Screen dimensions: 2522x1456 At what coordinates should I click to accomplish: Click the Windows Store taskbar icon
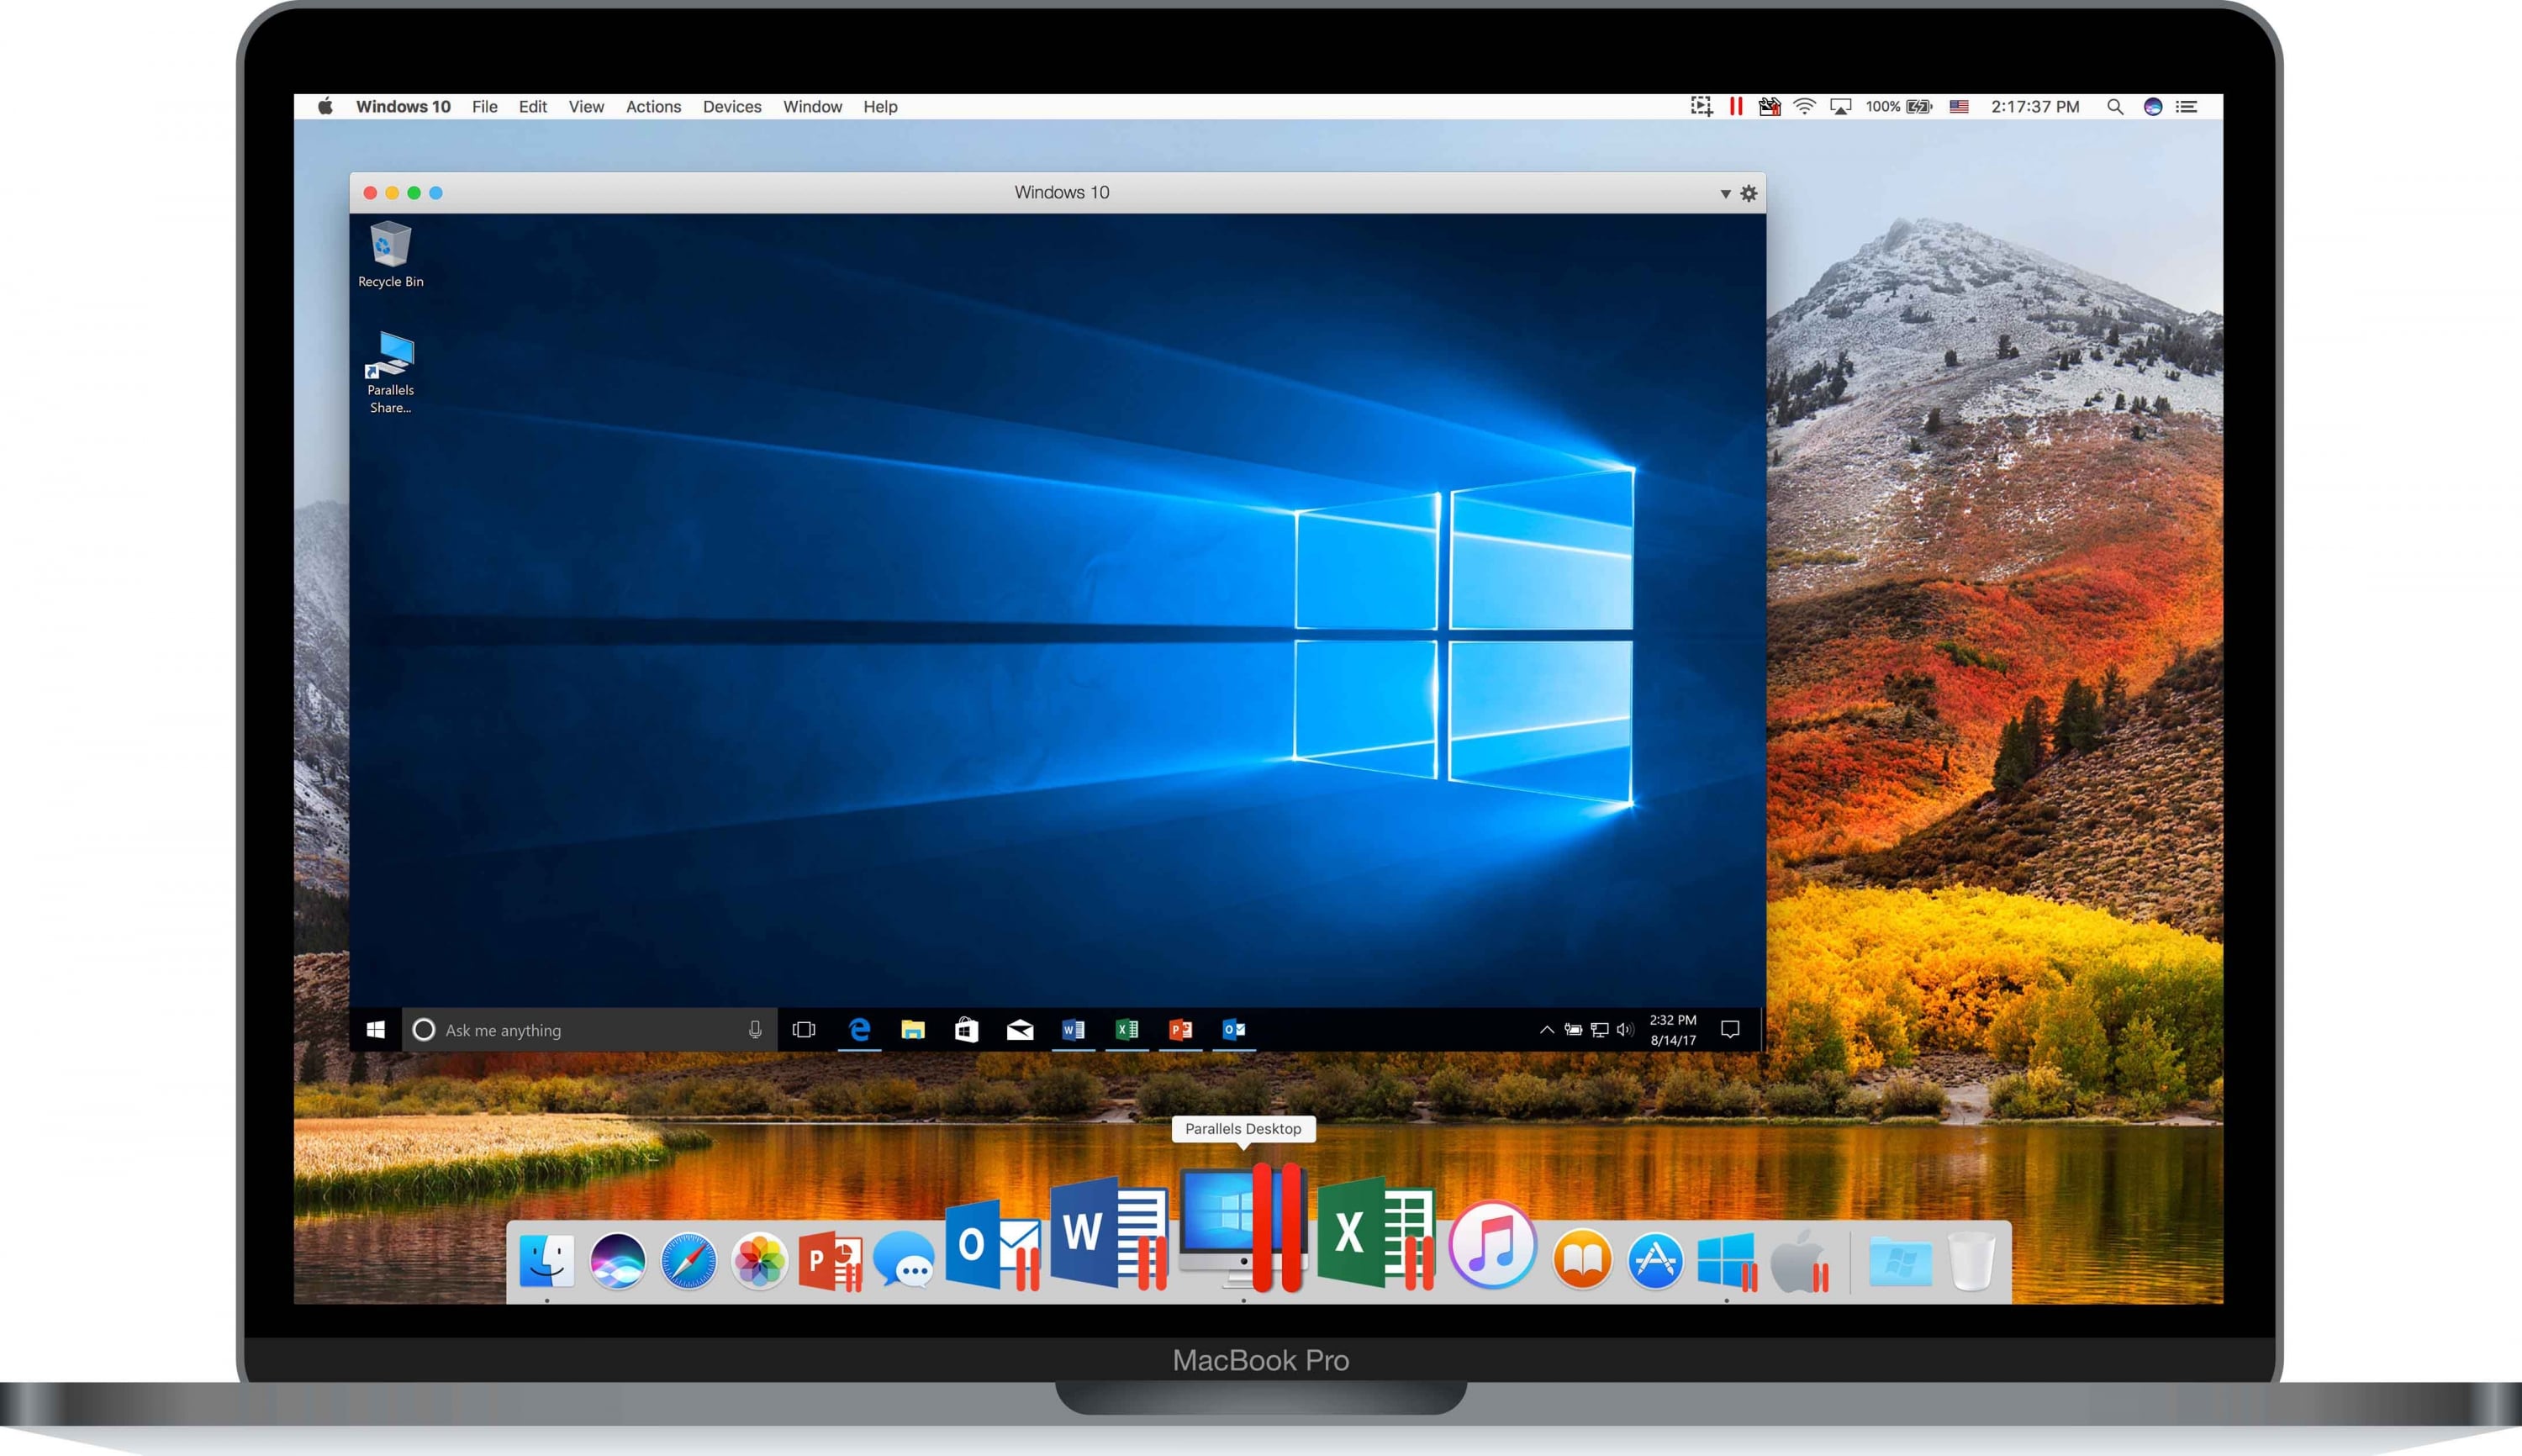click(966, 1029)
